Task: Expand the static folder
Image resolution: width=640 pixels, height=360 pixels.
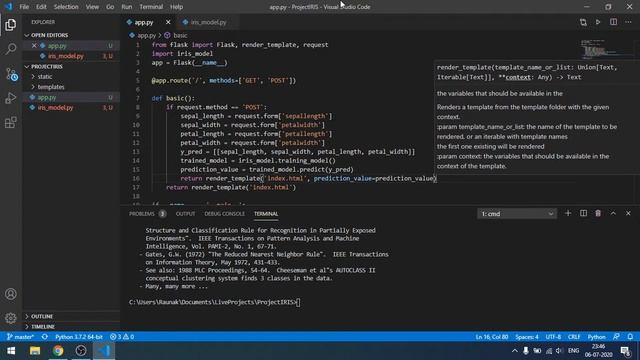Action: click(x=44, y=77)
